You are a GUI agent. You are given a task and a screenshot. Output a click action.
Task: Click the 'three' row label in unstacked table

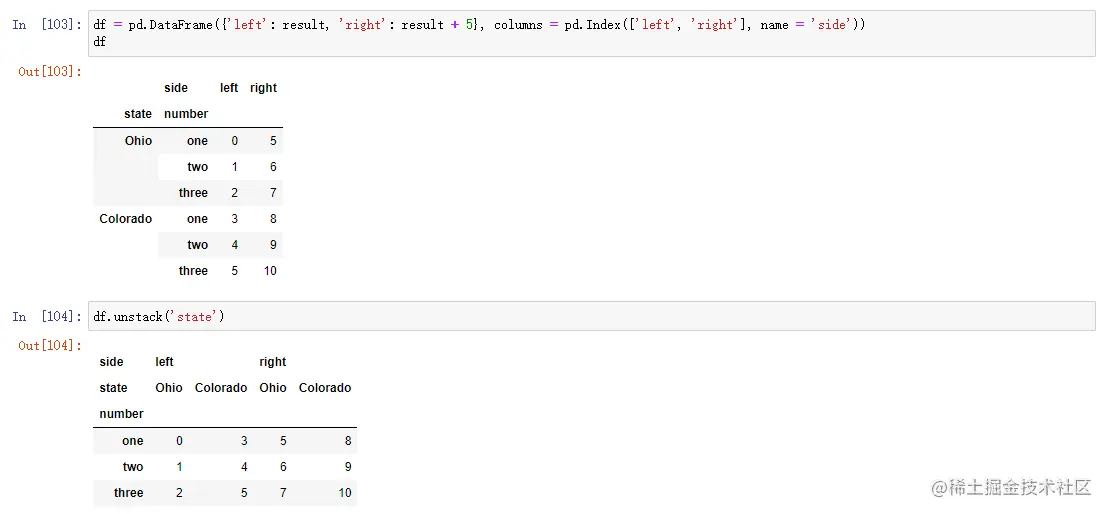pyautogui.click(x=128, y=493)
